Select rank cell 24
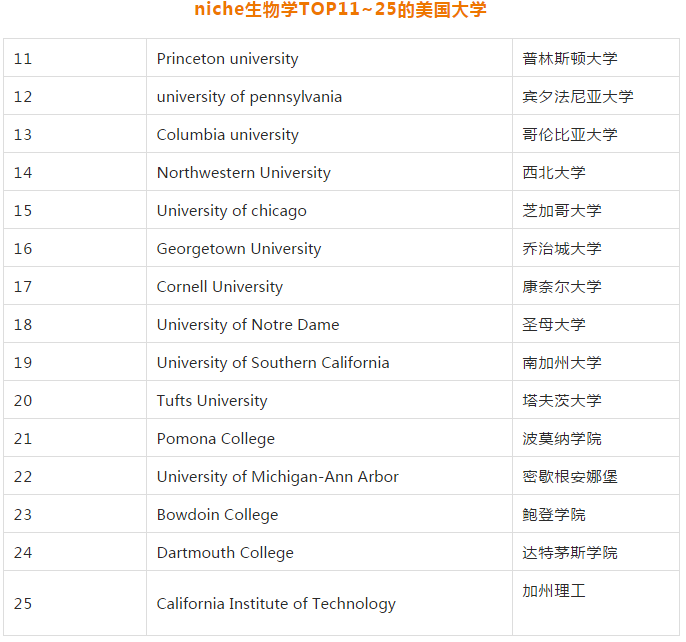The image size is (686, 642). [75, 553]
